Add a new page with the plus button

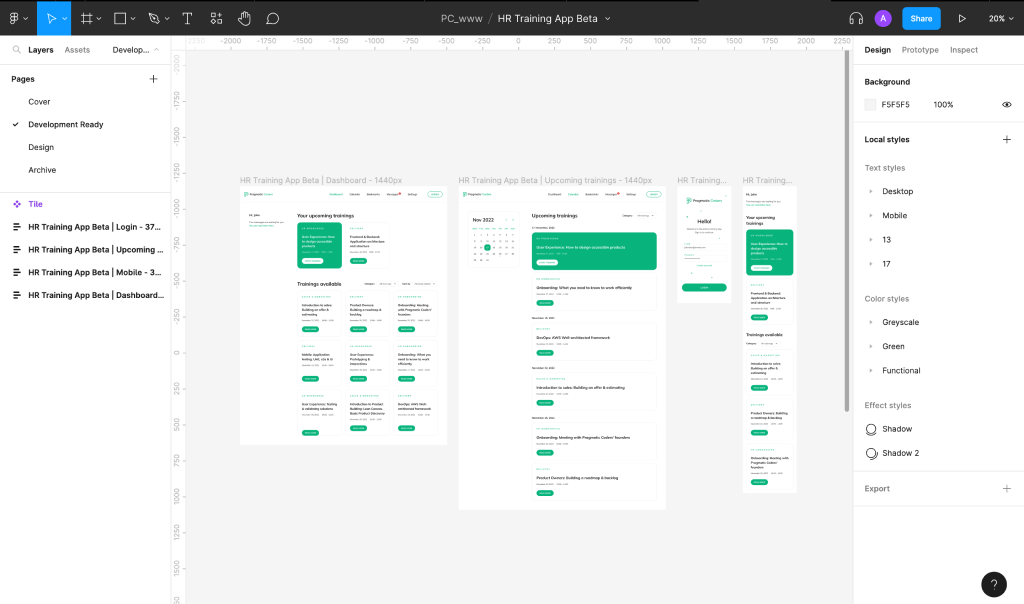point(153,78)
